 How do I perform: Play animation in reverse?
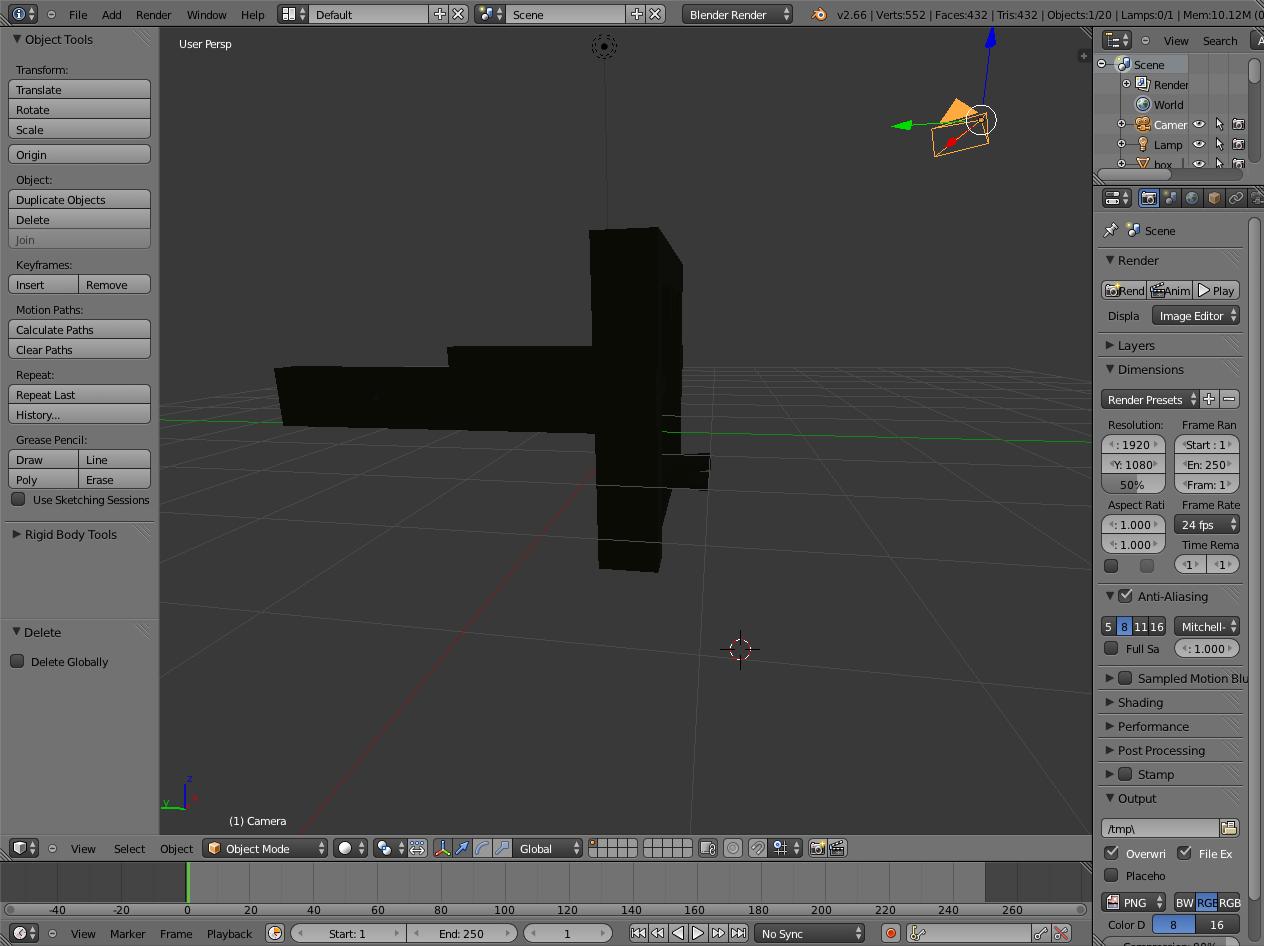tap(678, 933)
